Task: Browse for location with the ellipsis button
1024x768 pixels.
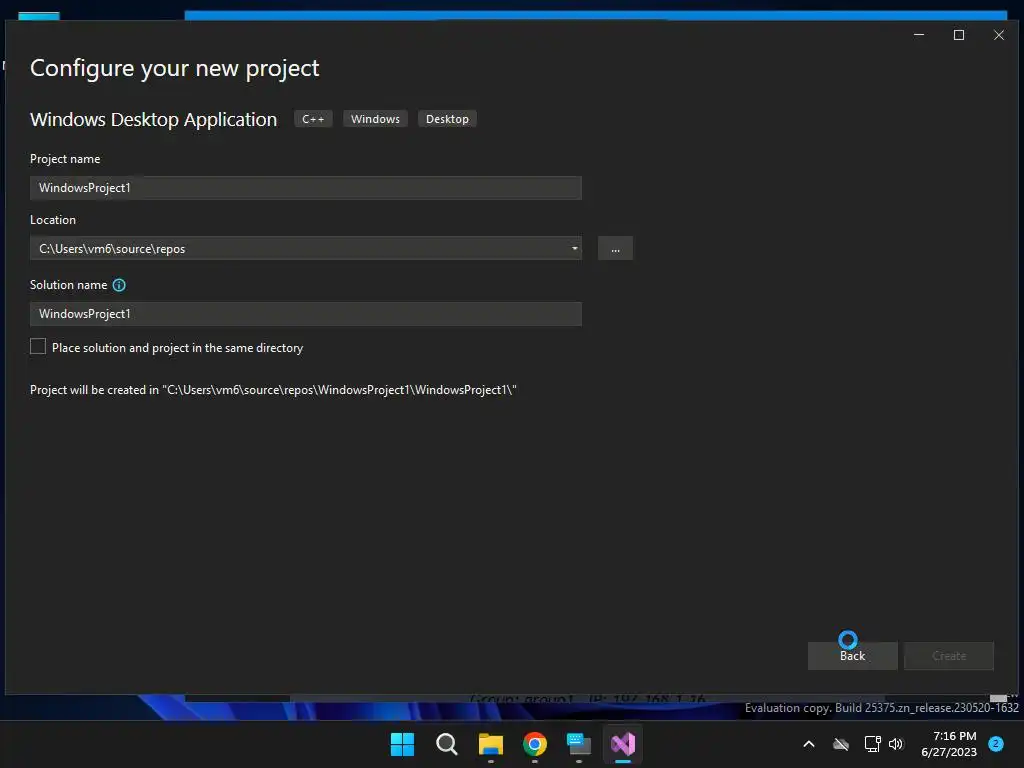Action: [615, 249]
